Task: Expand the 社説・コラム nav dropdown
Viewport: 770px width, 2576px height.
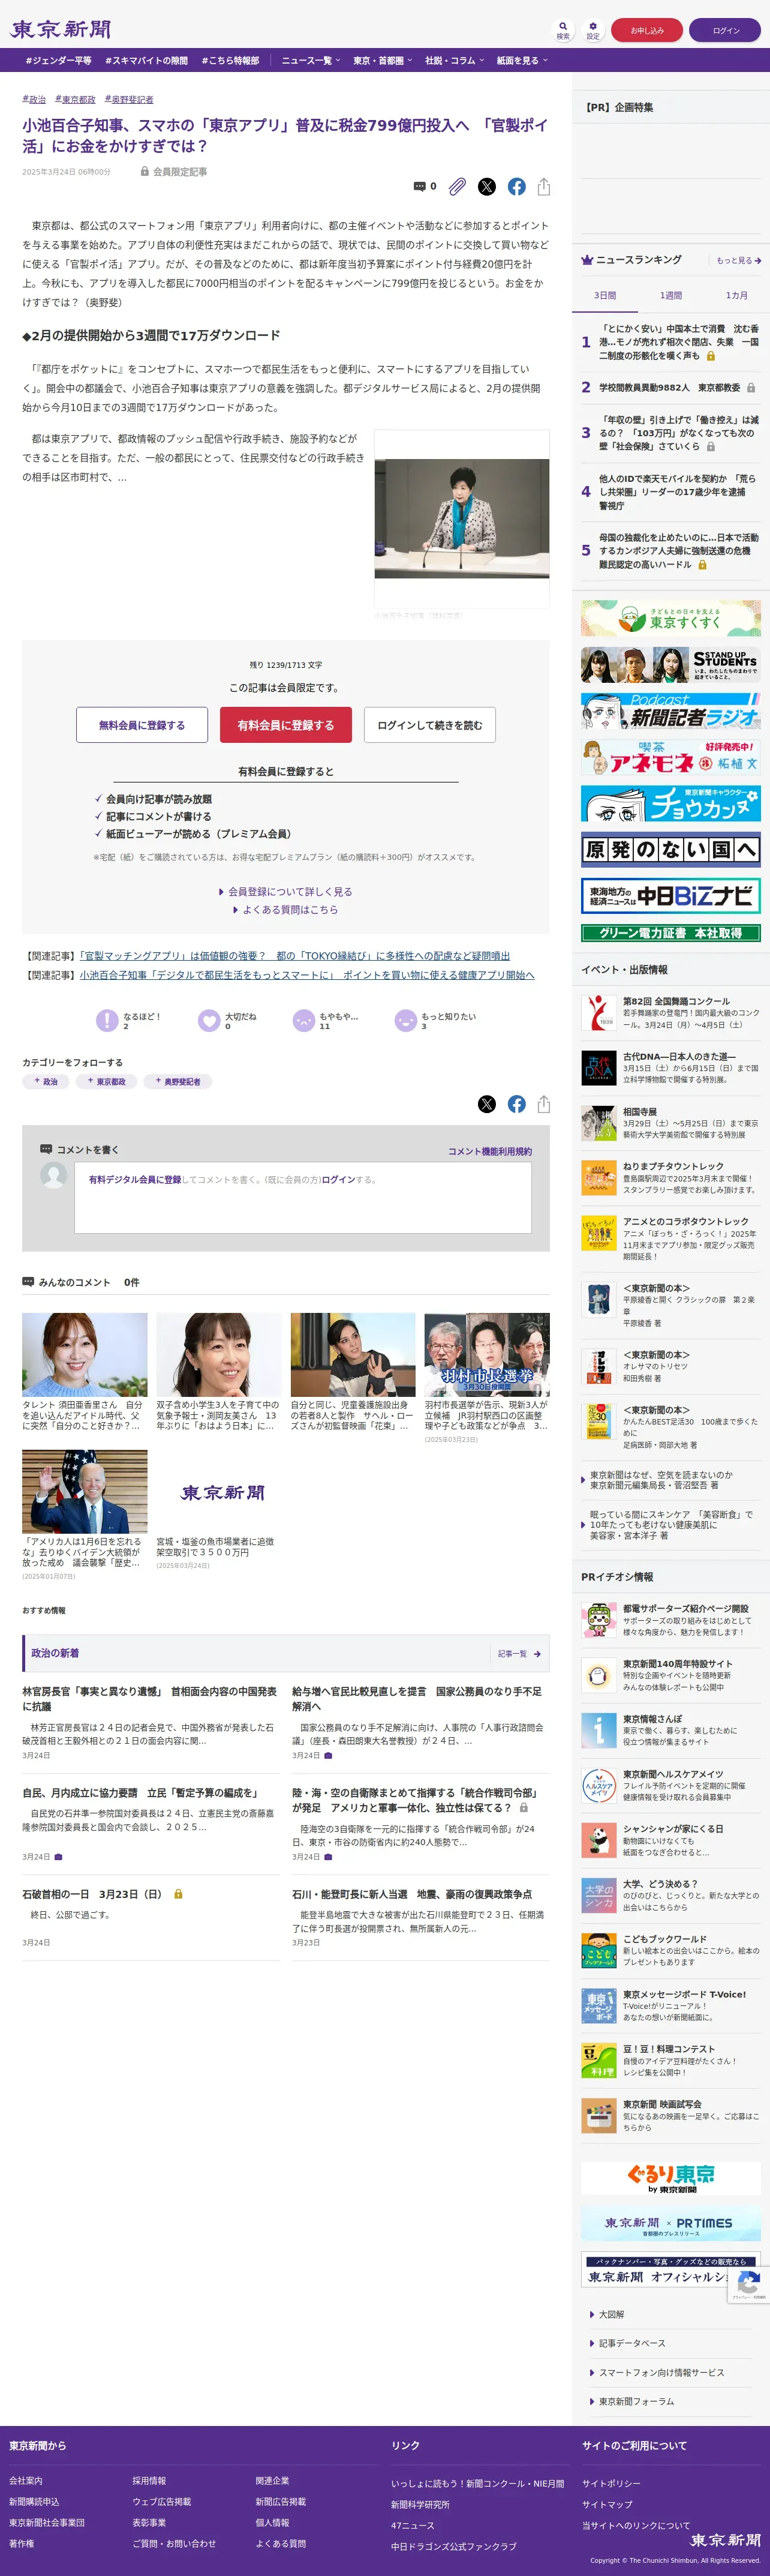Action: coord(454,60)
